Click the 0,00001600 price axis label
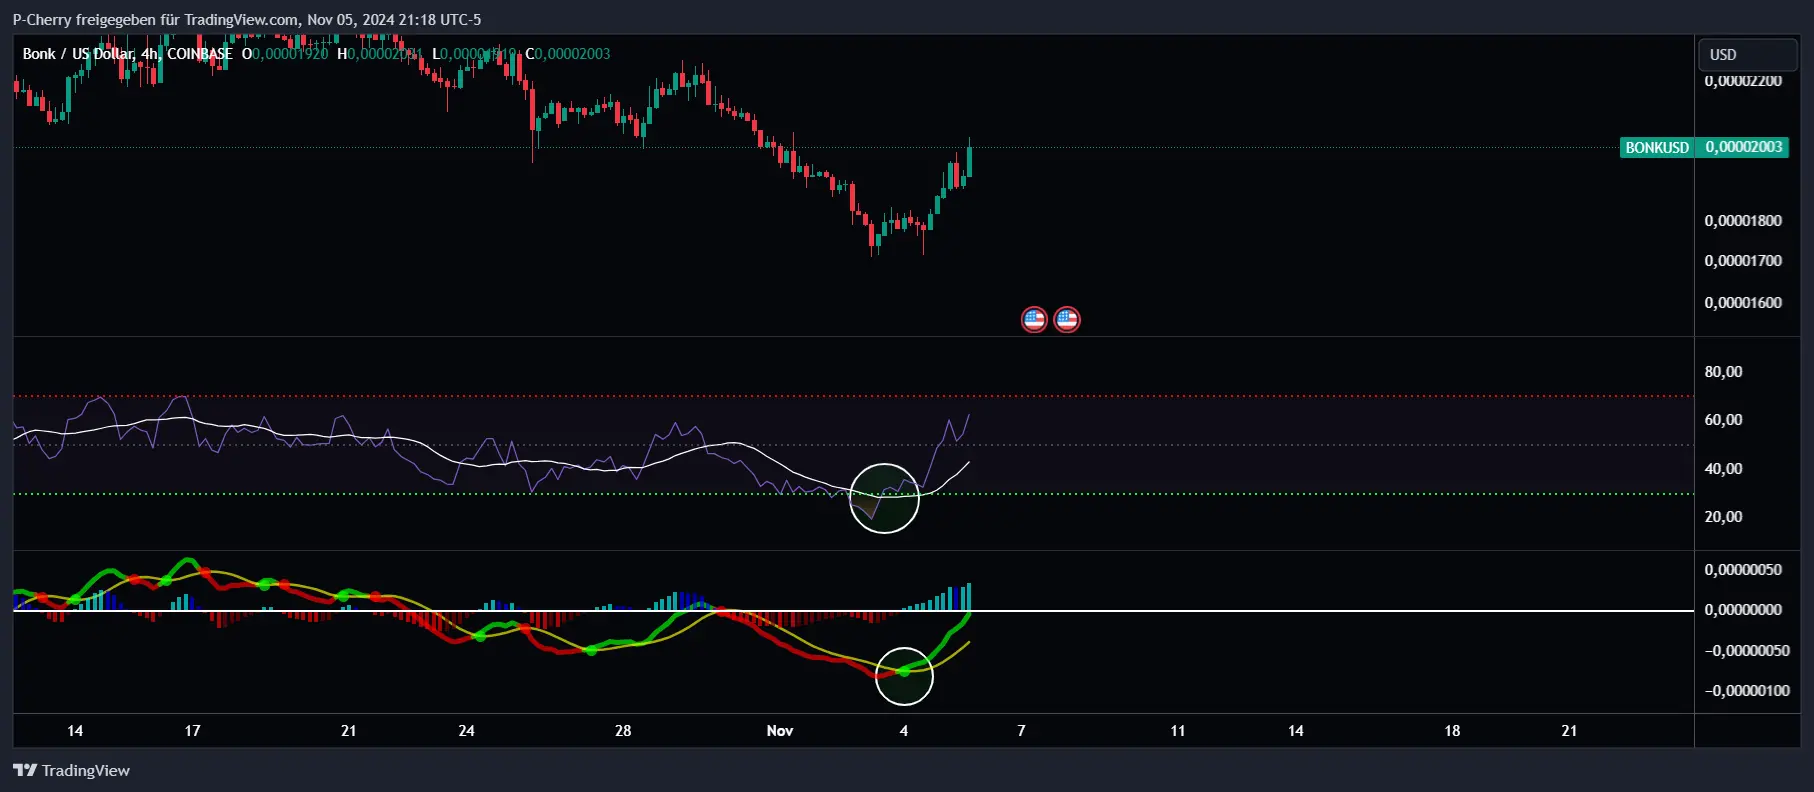The width and height of the screenshot is (1814, 792). point(1743,303)
